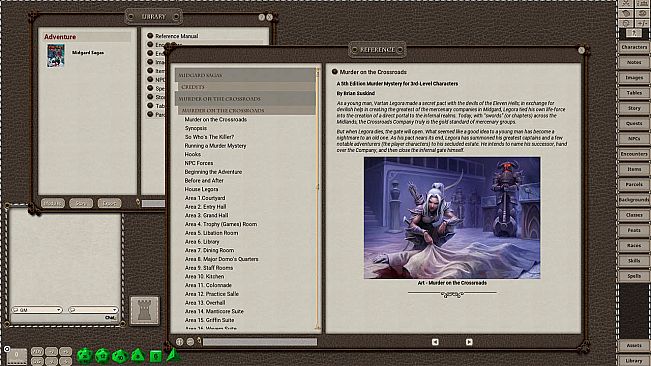Open Running a Murder Mystery page
This screenshot has width=651, height=366.
[x=215, y=146]
